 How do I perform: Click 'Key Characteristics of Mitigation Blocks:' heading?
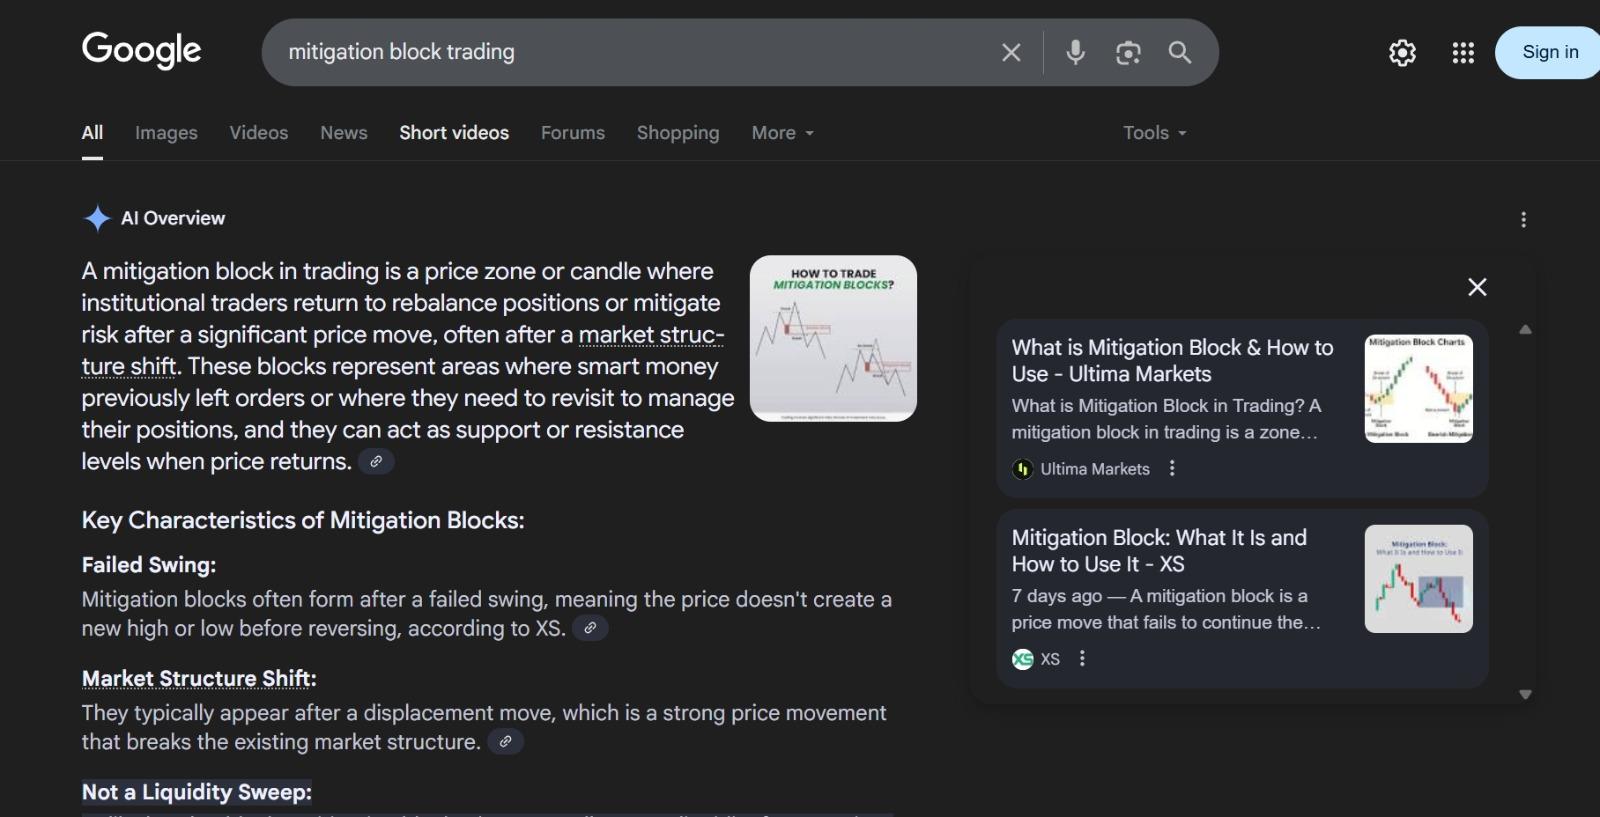tap(303, 520)
